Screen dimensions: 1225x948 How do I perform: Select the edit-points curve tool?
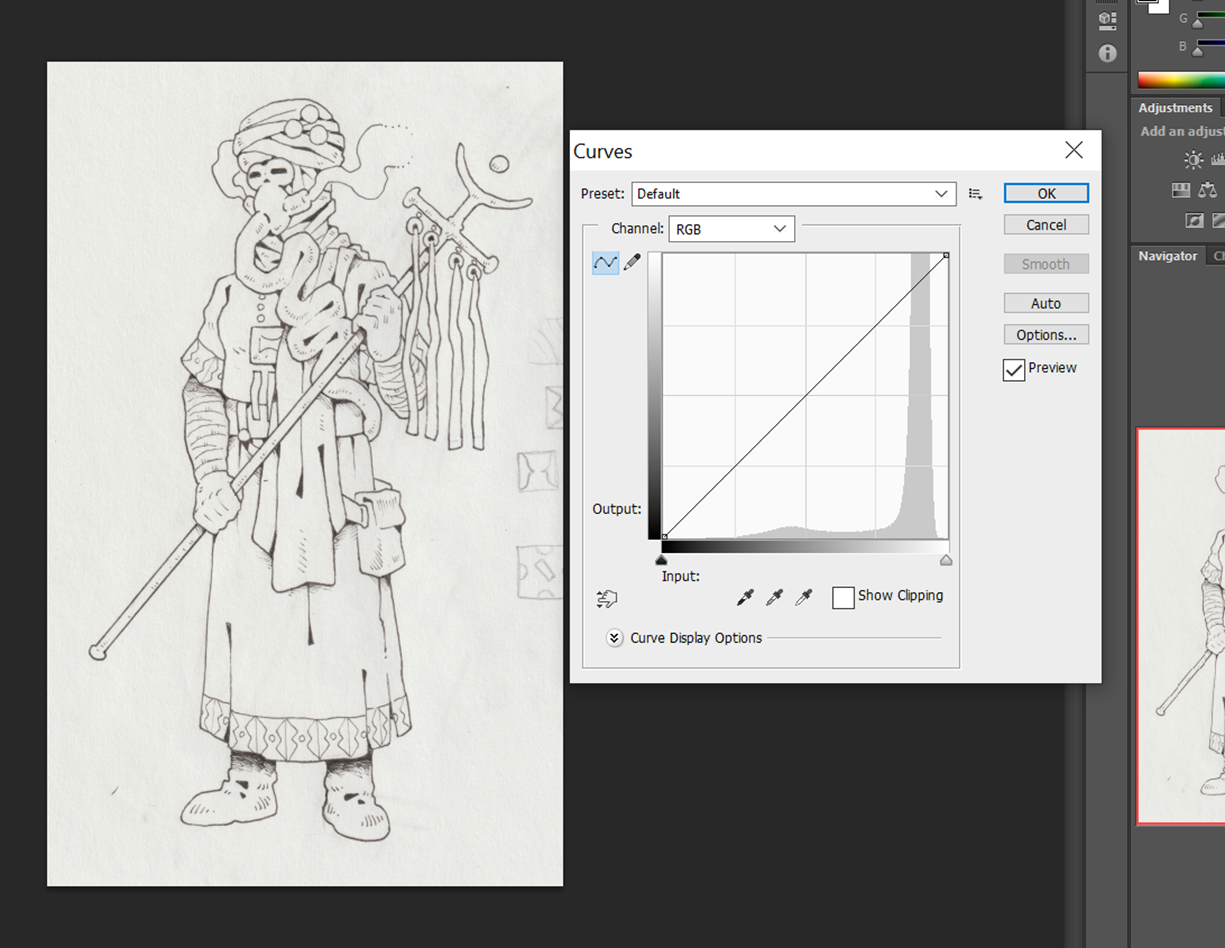point(605,263)
